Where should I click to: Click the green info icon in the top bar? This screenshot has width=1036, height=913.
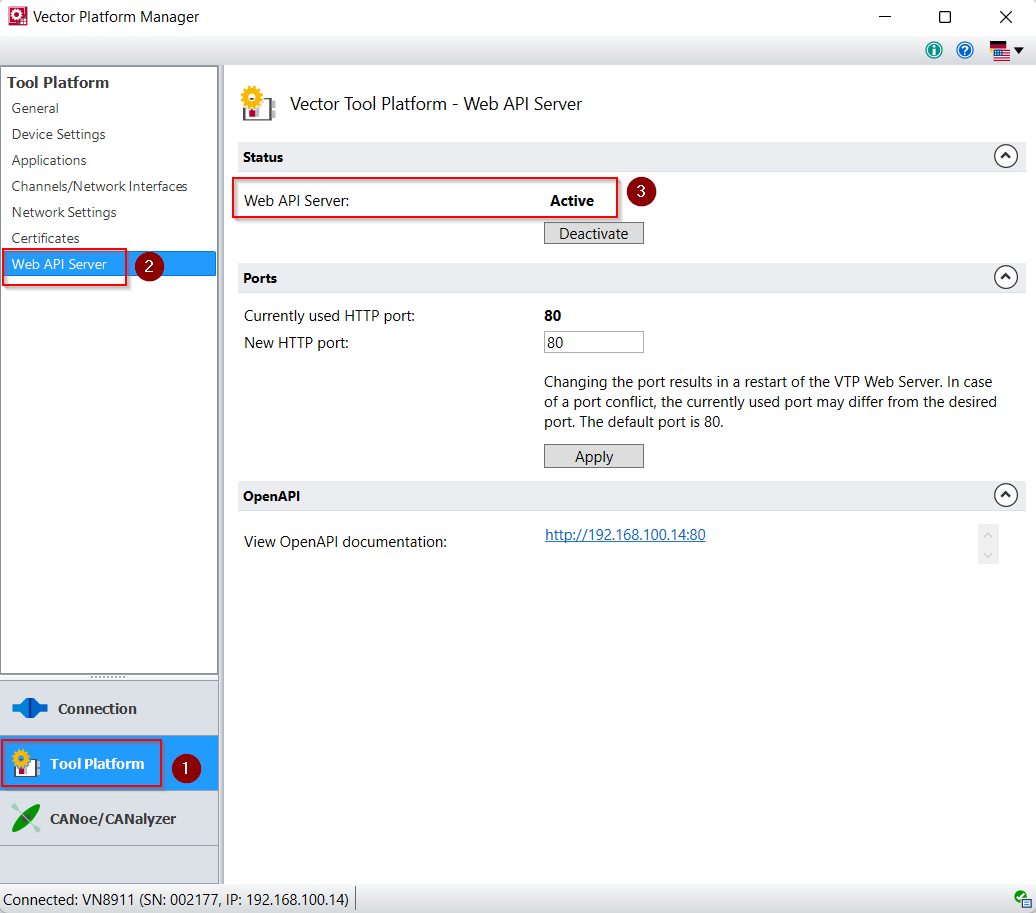pos(934,50)
